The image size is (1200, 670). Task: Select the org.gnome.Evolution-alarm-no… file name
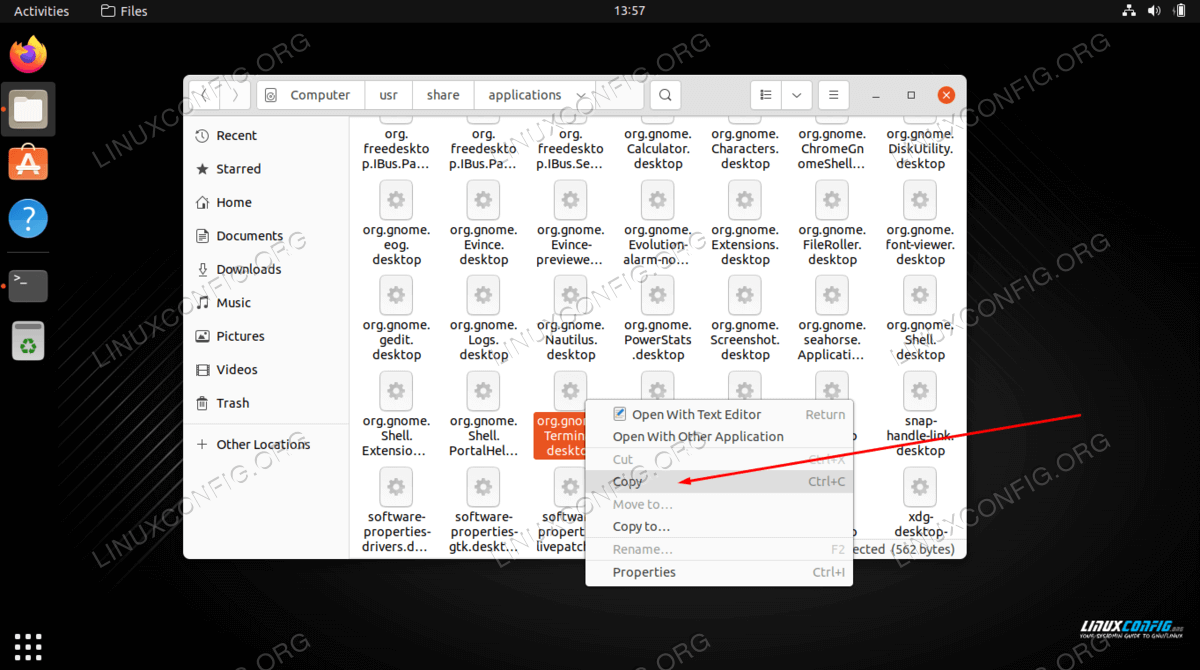tap(657, 245)
